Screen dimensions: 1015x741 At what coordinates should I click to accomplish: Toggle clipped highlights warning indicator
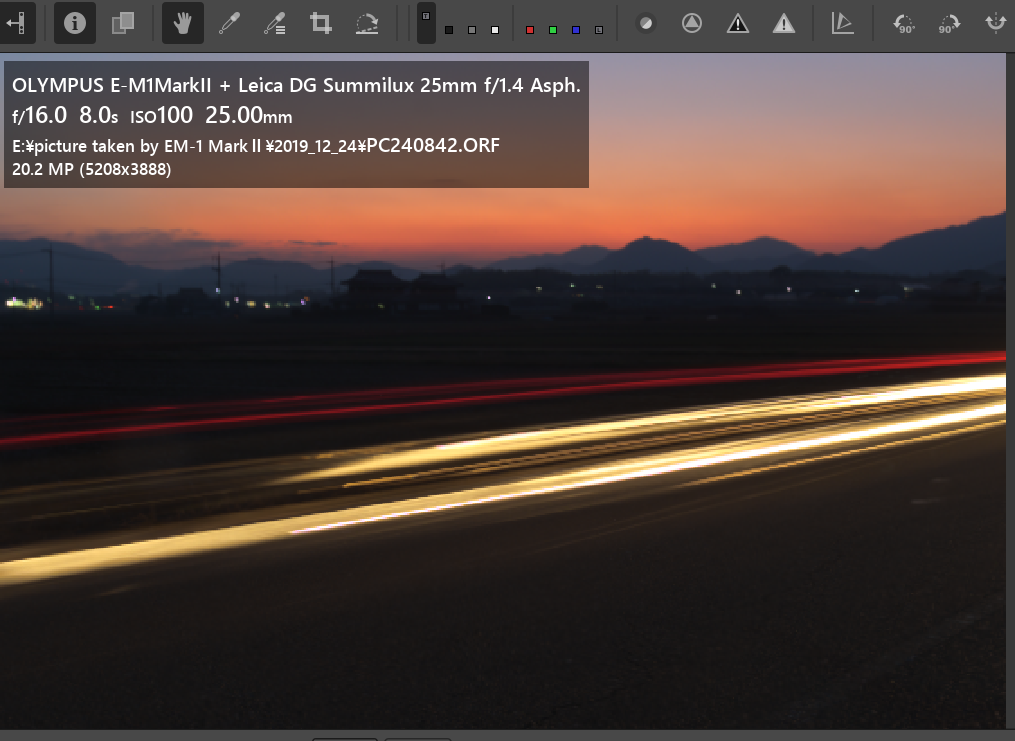click(784, 23)
